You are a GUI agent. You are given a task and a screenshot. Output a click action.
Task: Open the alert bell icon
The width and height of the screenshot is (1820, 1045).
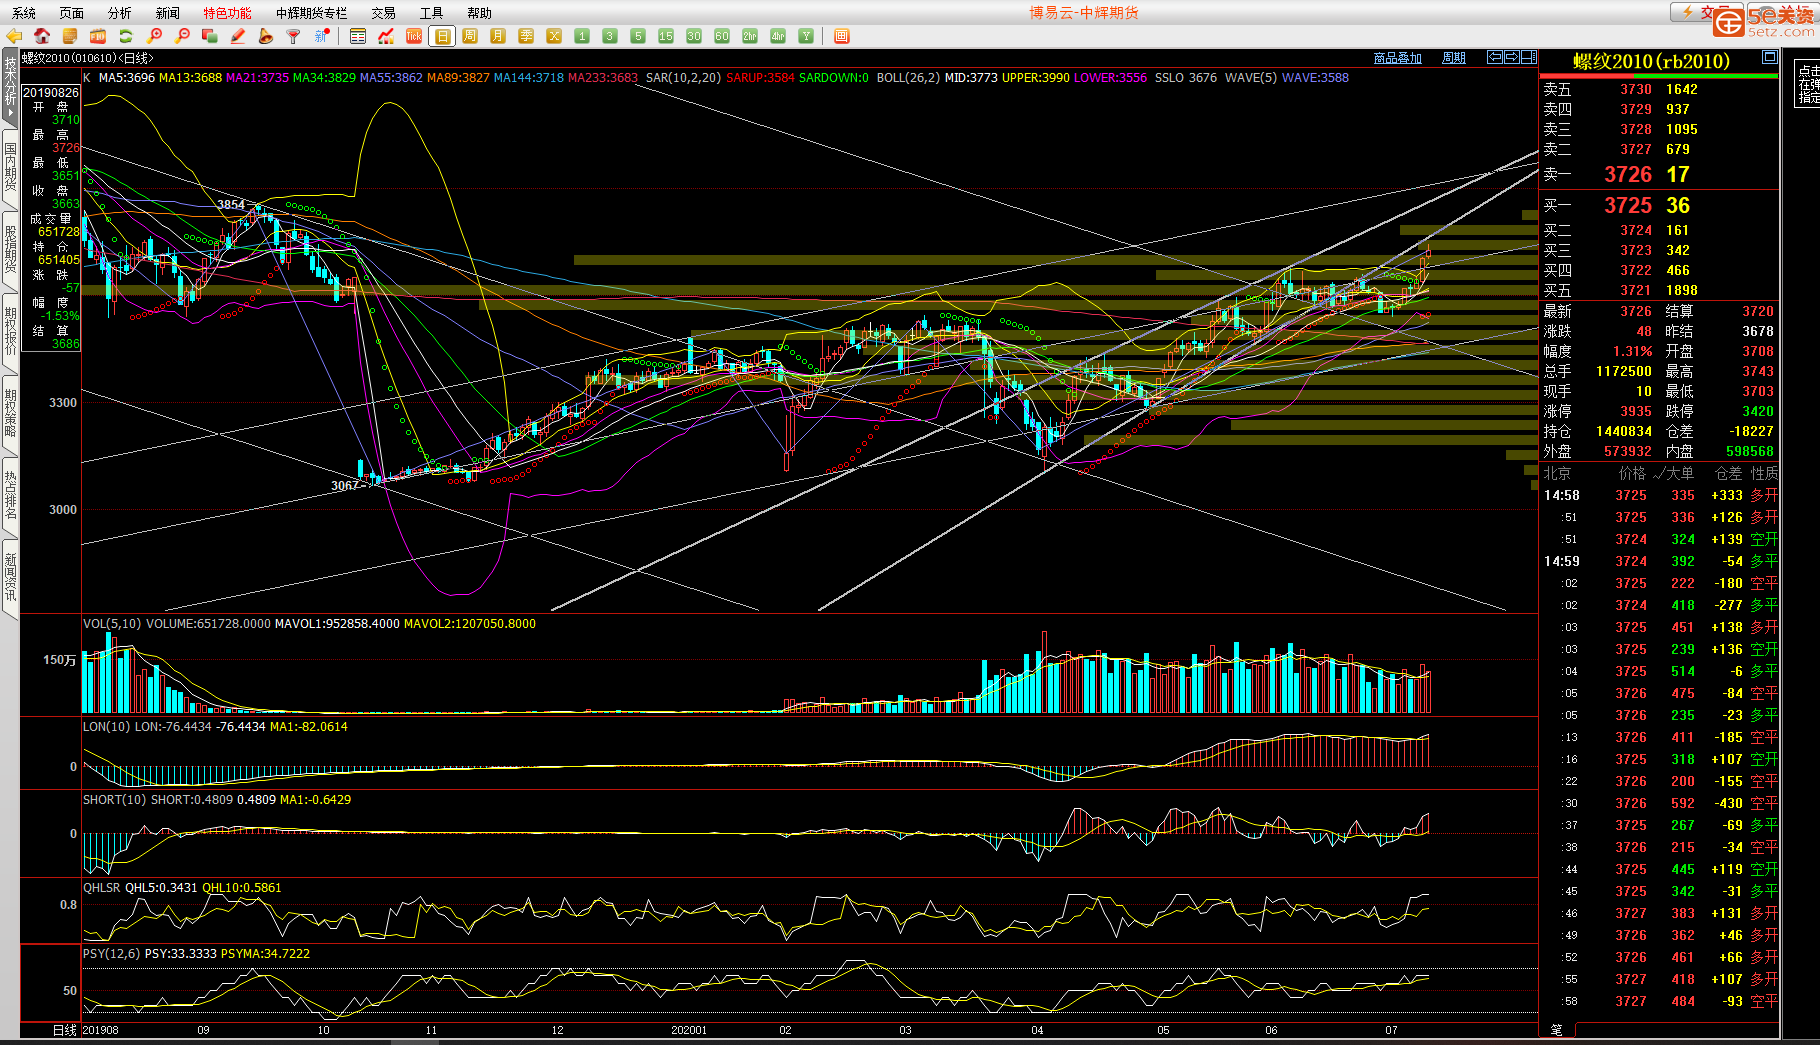pos(266,36)
